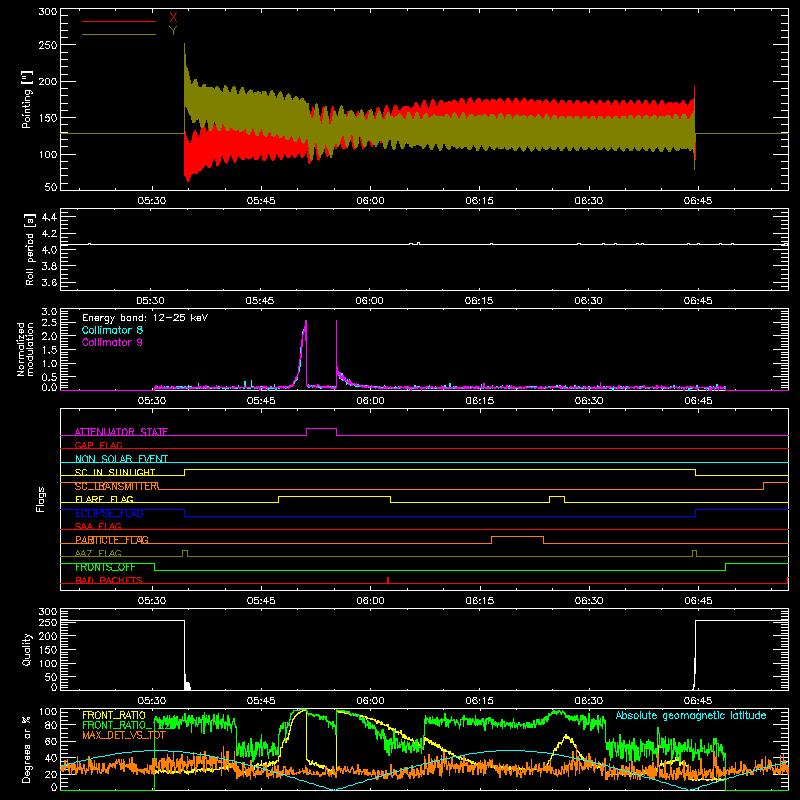Click the red 'X' legend label
This screenshot has height=800, width=800.
[173, 18]
